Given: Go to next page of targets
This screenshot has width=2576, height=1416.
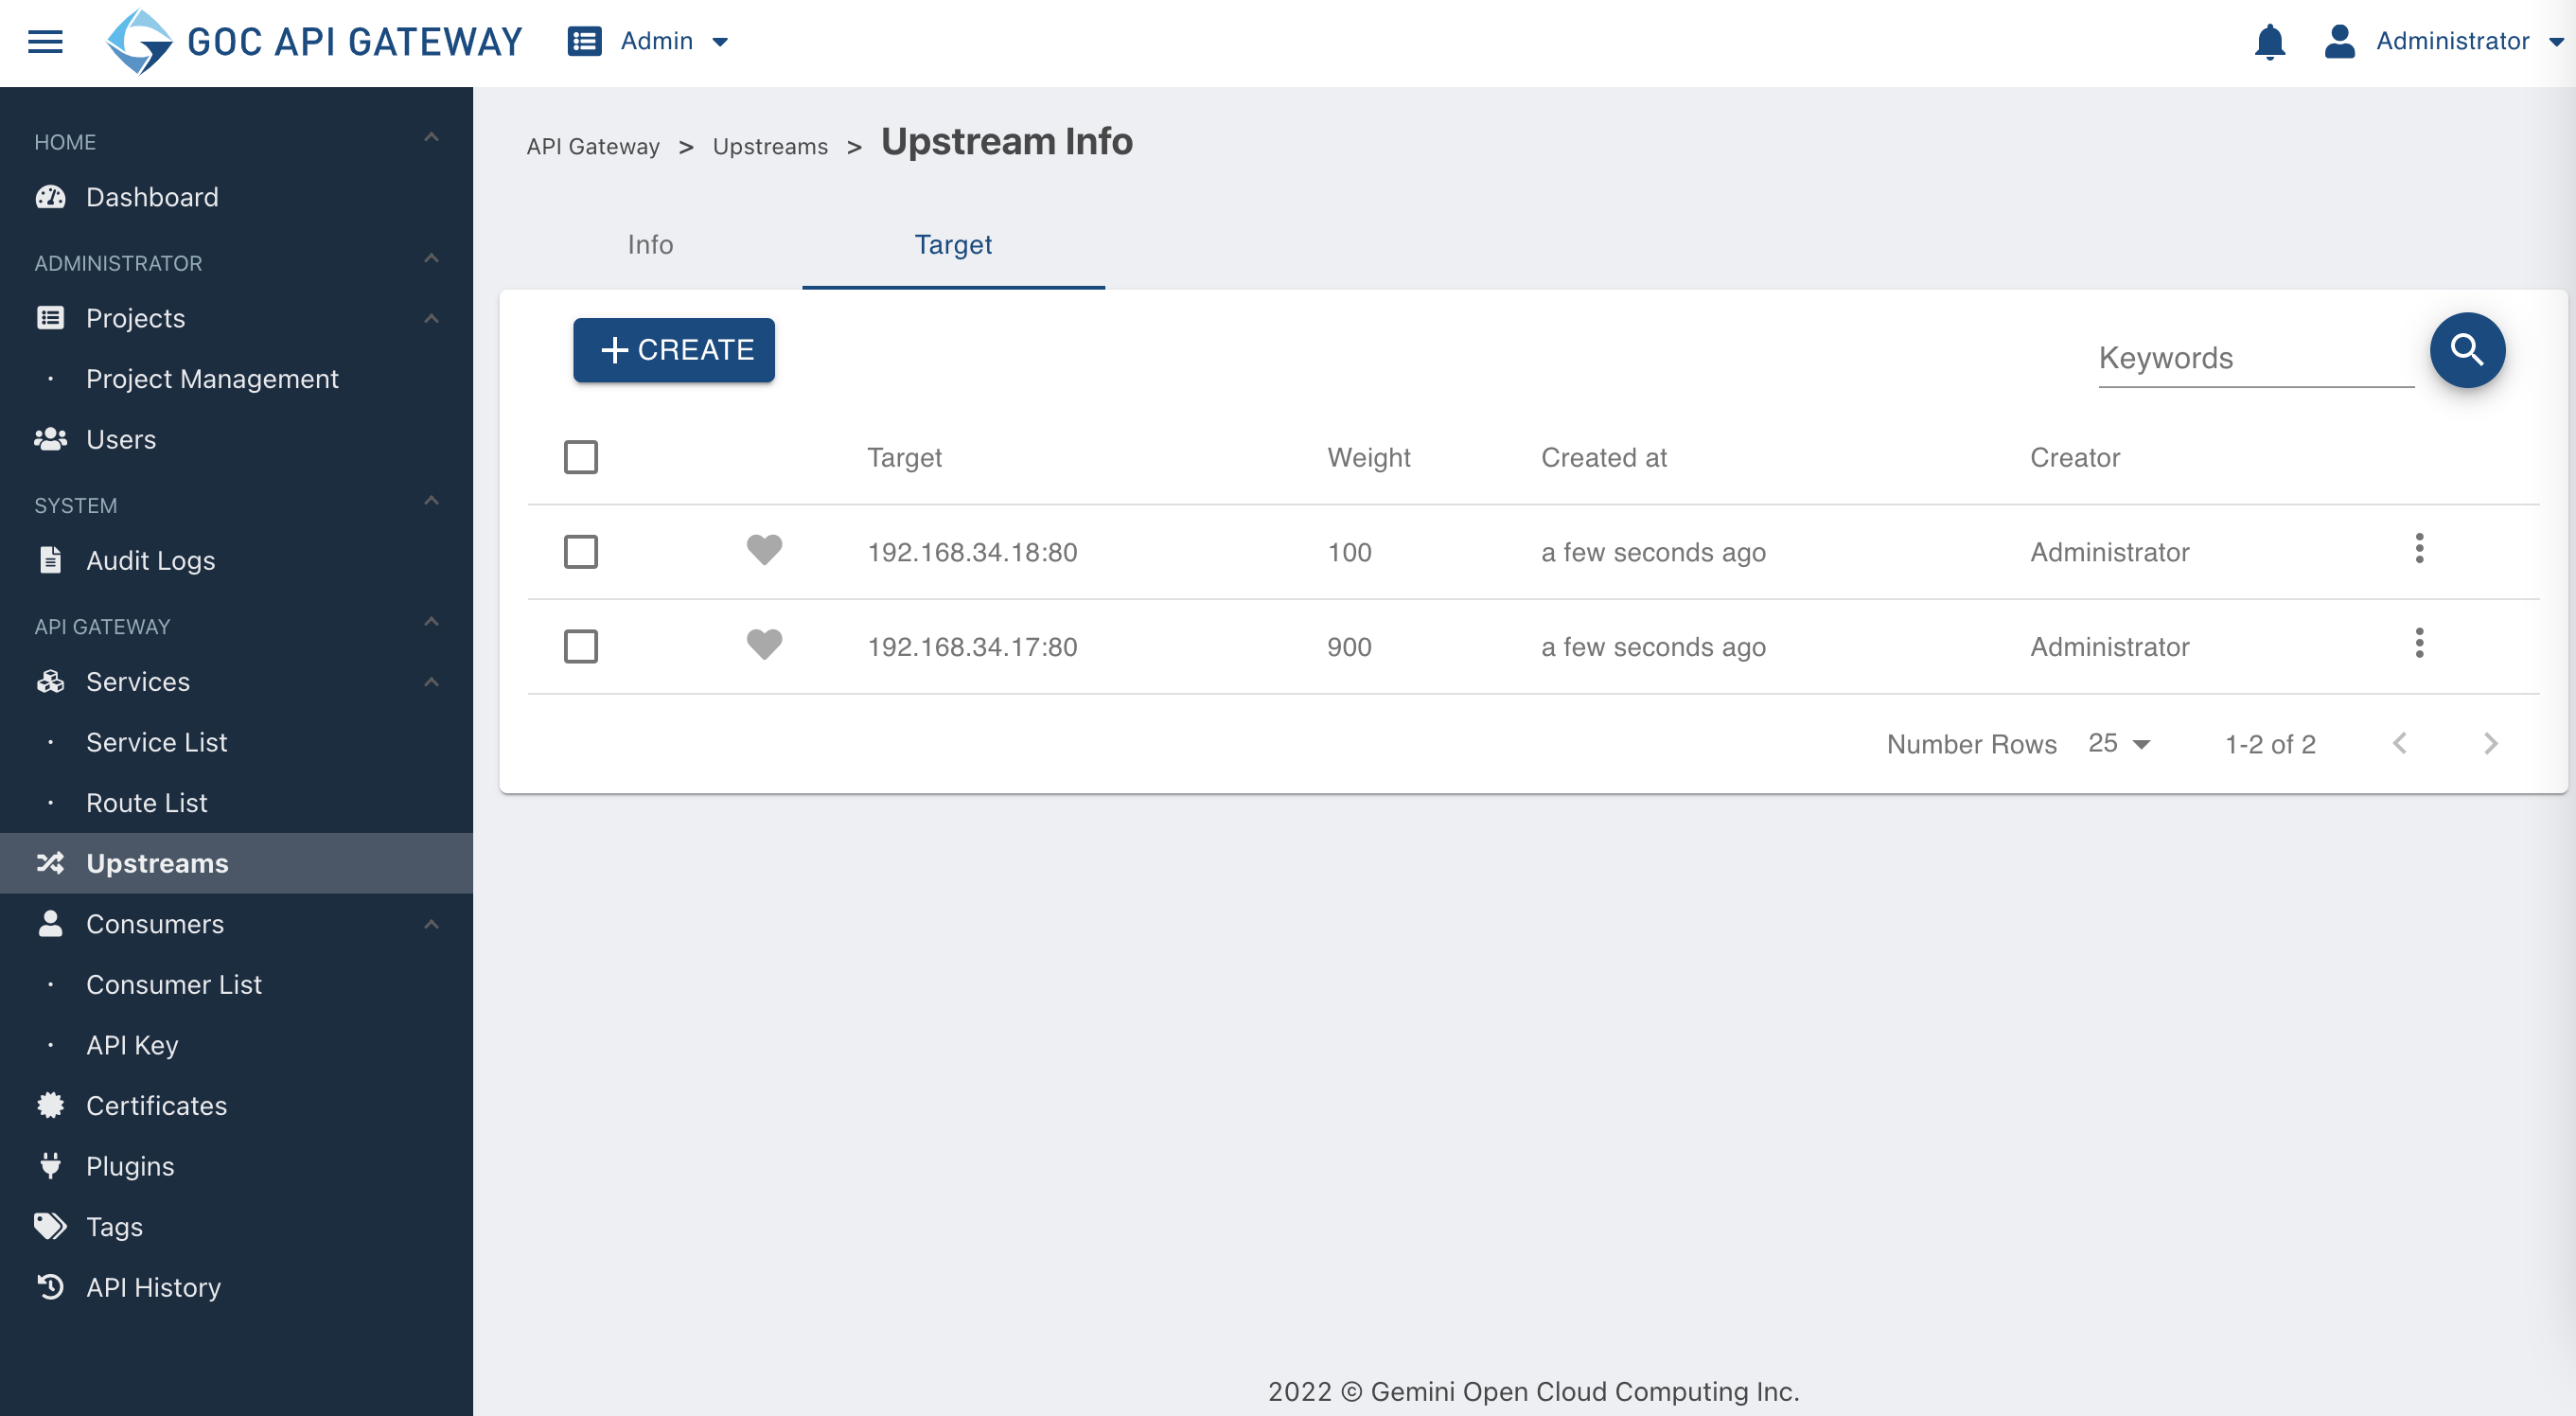Looking at the screenshot, I should pos(2490,743).
